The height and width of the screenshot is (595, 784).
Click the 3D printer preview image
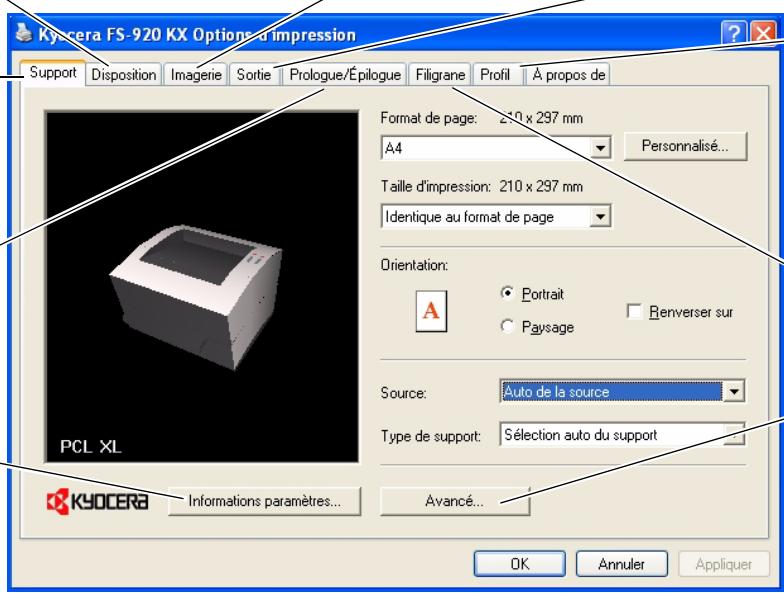point(195,298)
